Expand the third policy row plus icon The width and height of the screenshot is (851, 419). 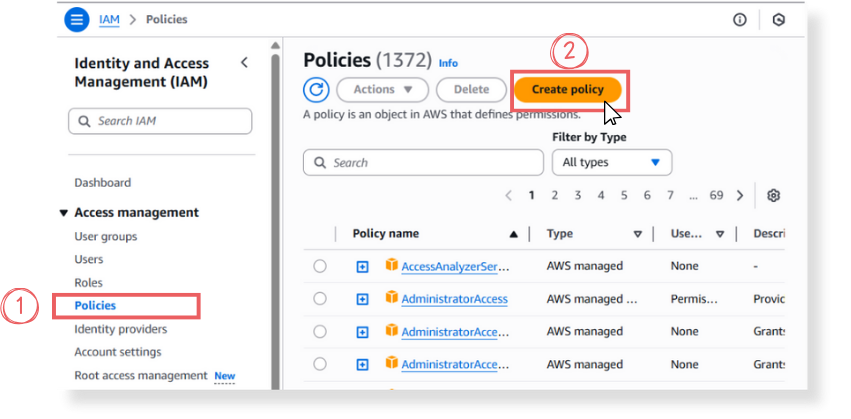click(x=363, y=332)
